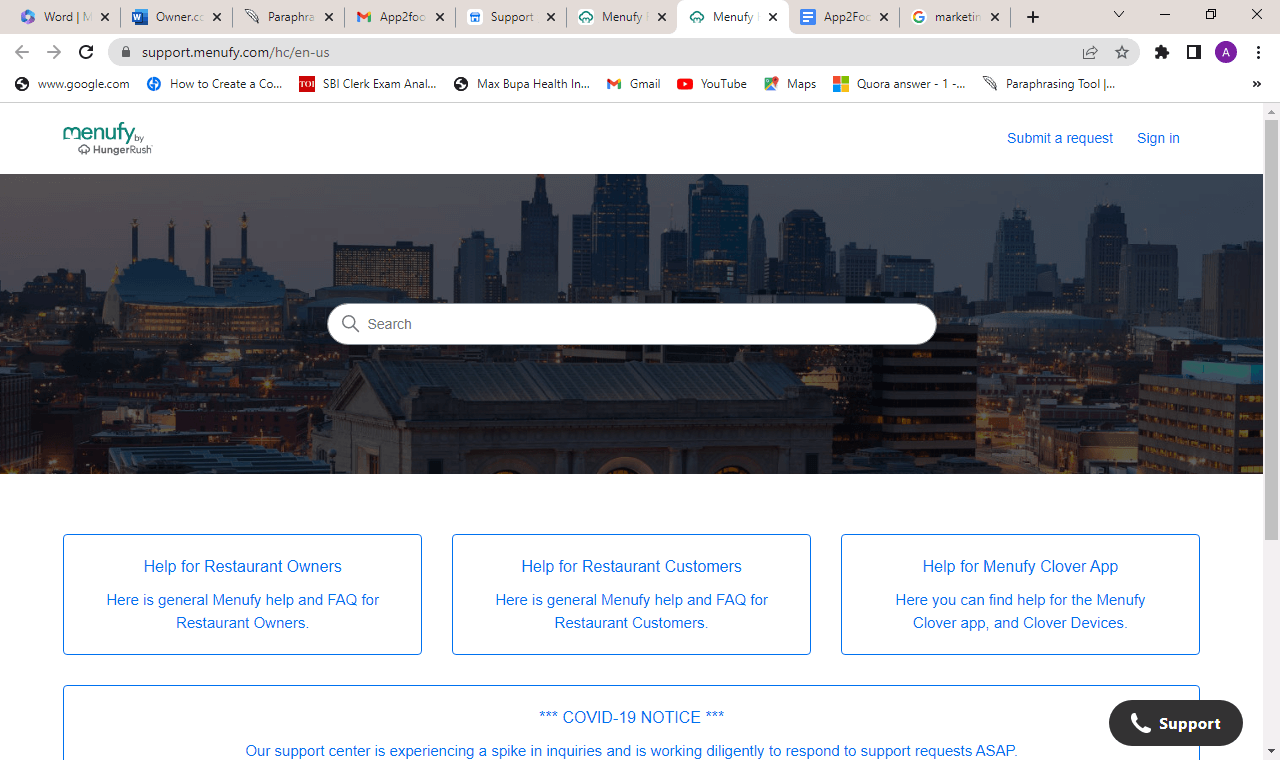Image resolution: width=1280 pixels, height=760 pixels.
Task: Reload the page with refresh icon
Action: (87, 52)
